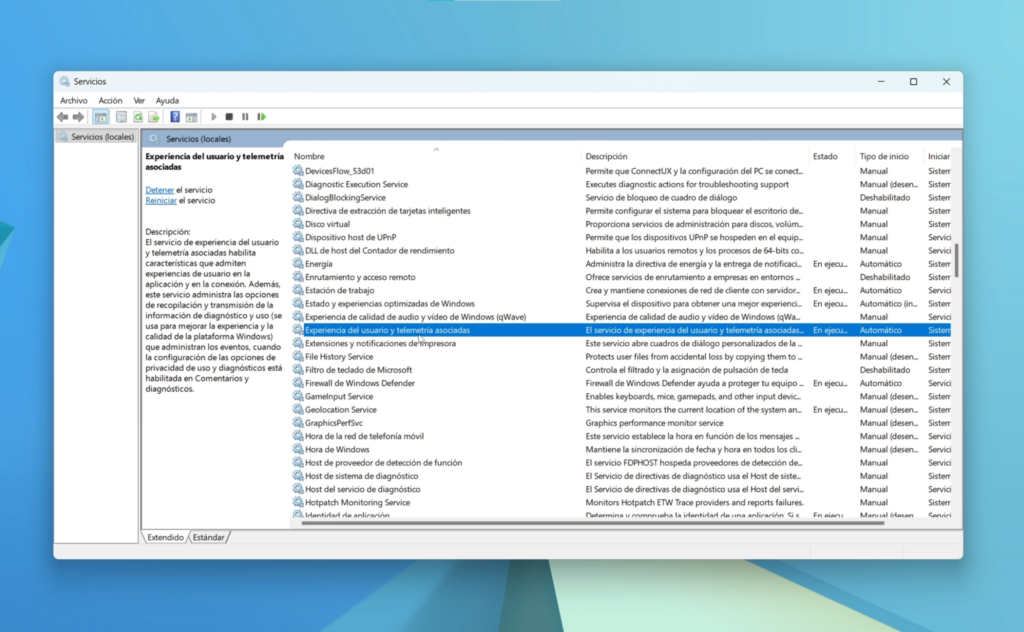This screenshot has height=632, width=1024.
Task: Click the Refresh toolbar icon
Action: [x=138, y=117]
